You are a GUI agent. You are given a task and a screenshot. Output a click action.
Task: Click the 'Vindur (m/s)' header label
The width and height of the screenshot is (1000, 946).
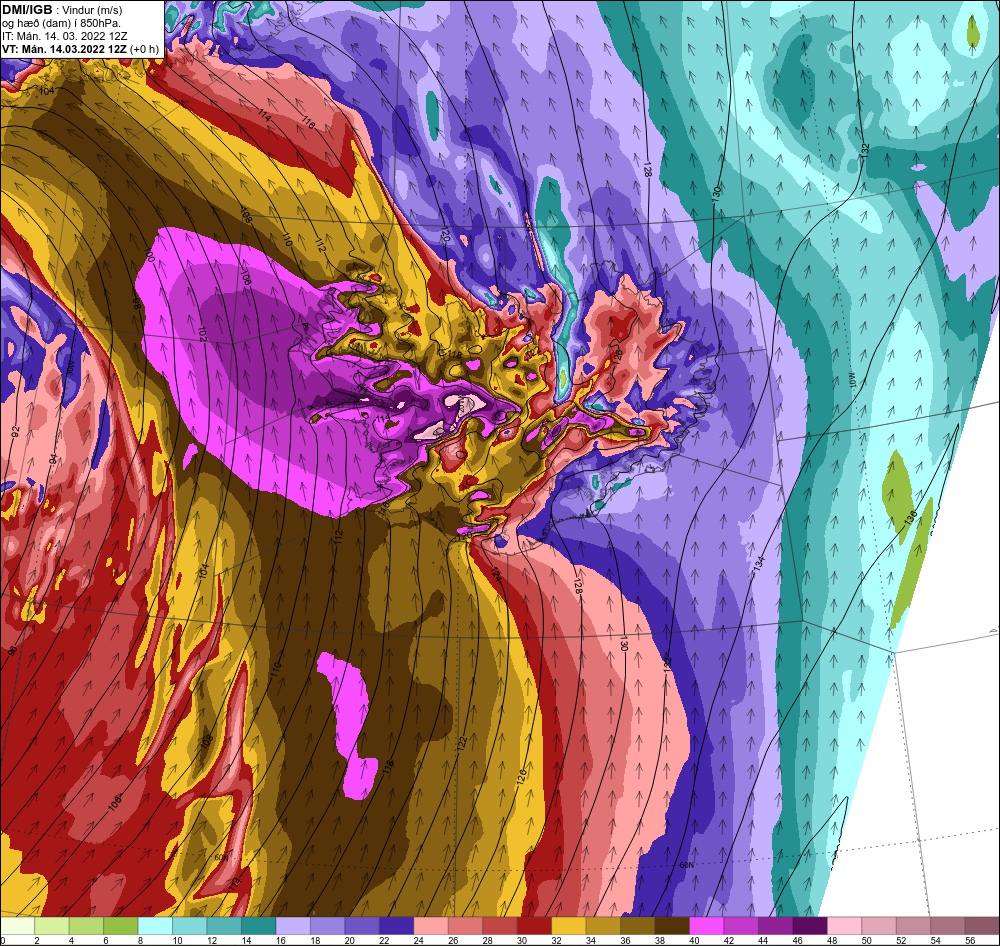(x=92, y=11)
